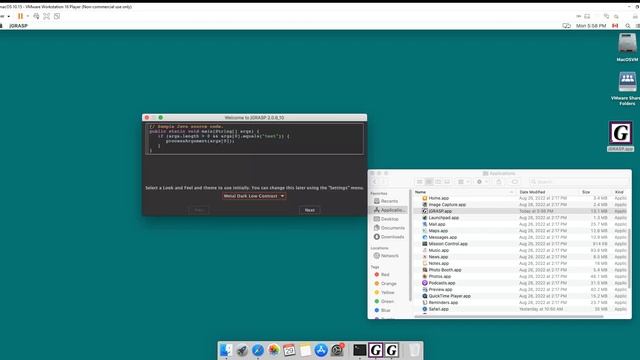Open the Metal Dark Low Contrast theme dropdown
The width and height of the screenshot is (640, 360).
[x=254, y=196]
